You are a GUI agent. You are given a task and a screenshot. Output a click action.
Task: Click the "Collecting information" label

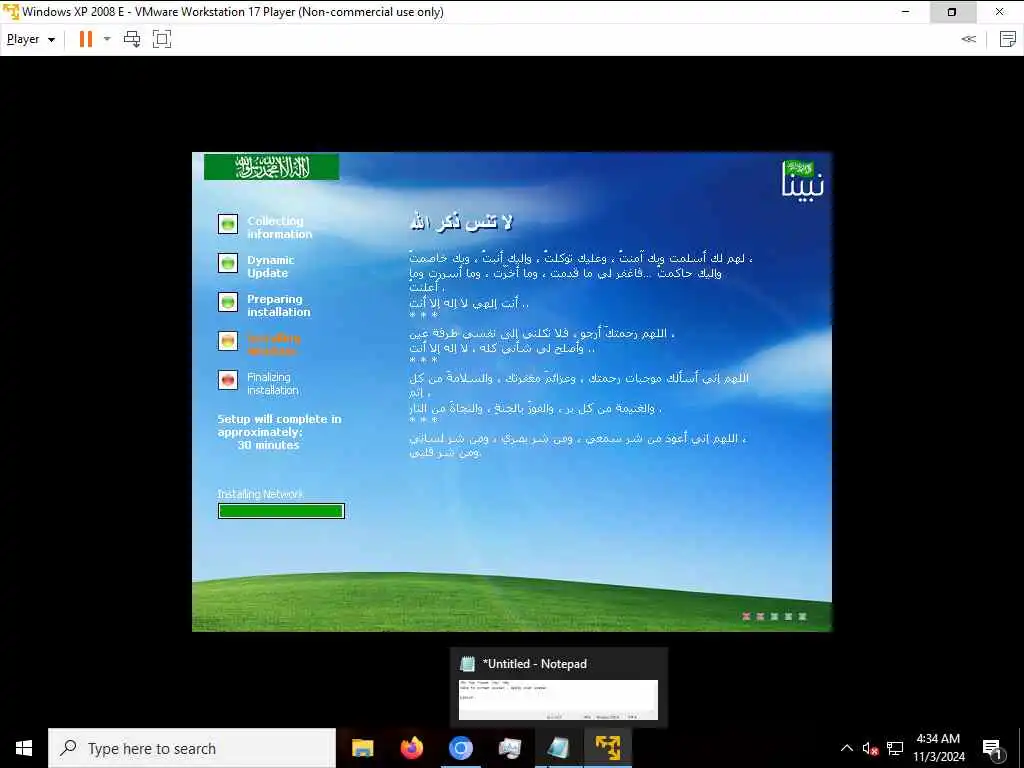point(279,227)
